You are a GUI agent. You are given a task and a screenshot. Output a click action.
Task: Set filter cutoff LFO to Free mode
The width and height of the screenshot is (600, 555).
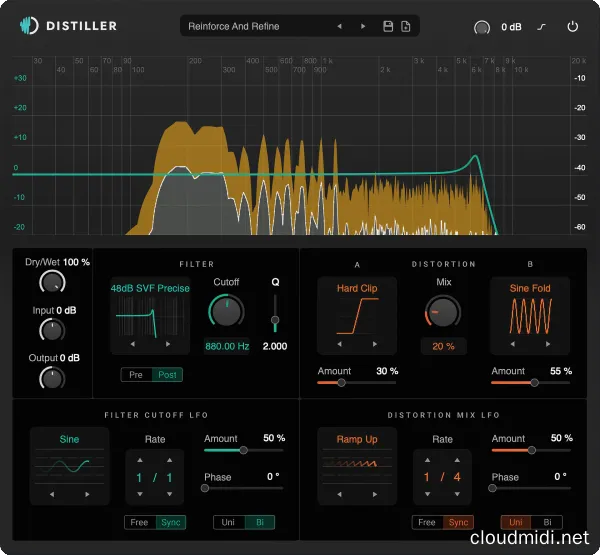(139, 522)
